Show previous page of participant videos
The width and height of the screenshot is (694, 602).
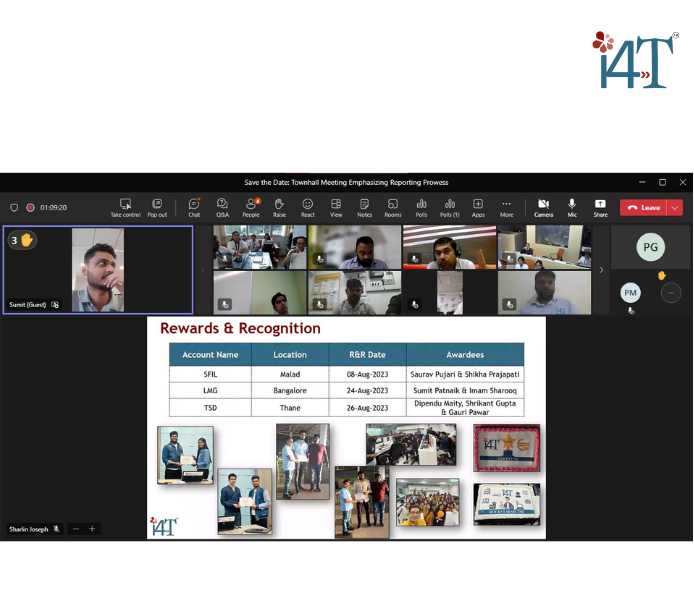203,270
